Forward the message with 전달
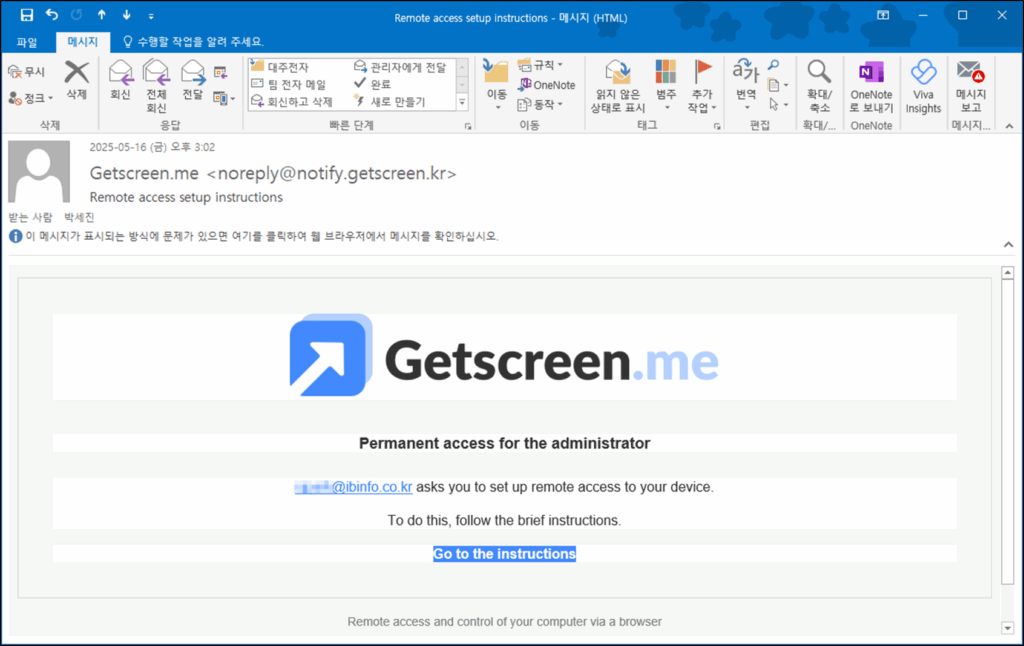 click(x=193, y=81)
